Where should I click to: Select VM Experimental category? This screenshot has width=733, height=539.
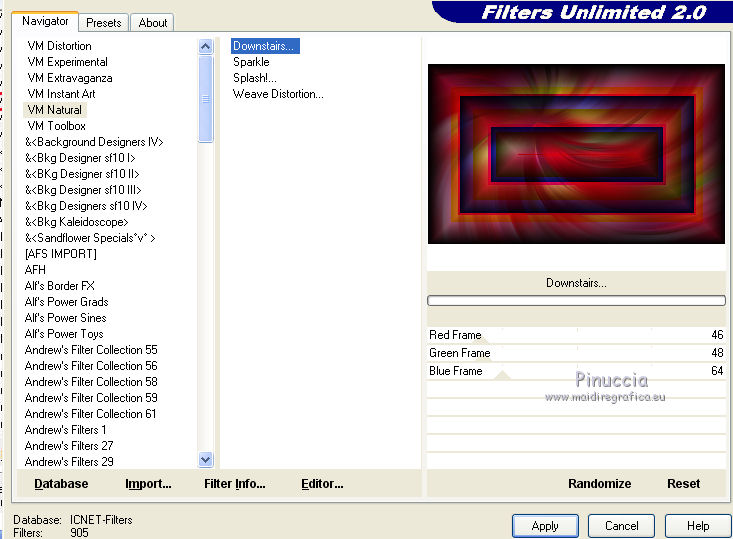[67, 62]
